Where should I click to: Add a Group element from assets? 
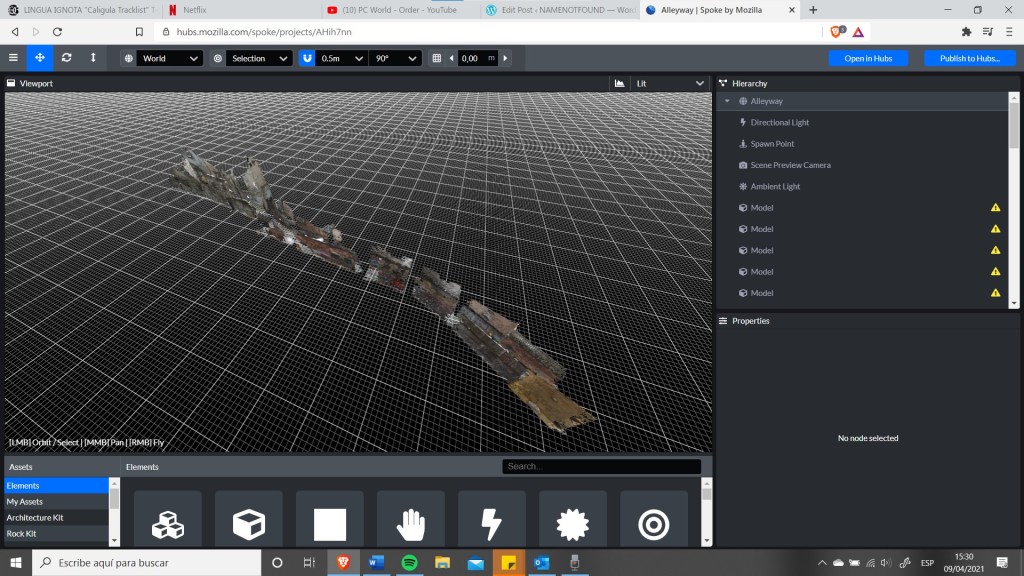[167, 523]
